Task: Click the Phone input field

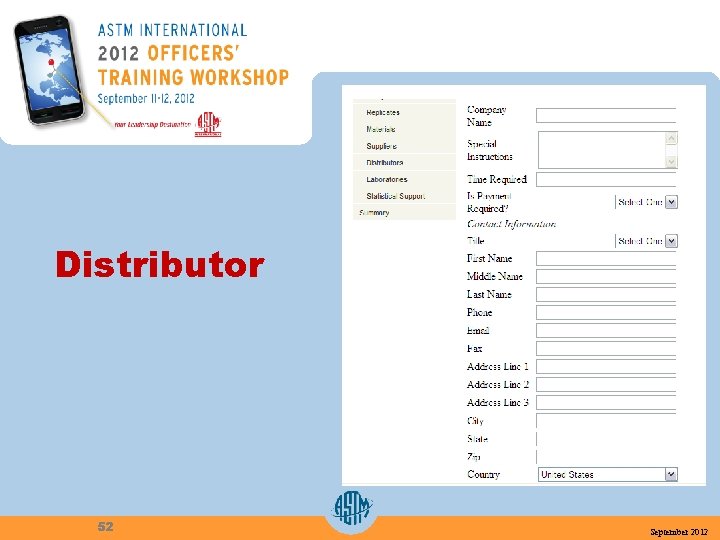Action: [x=606, y=312]
